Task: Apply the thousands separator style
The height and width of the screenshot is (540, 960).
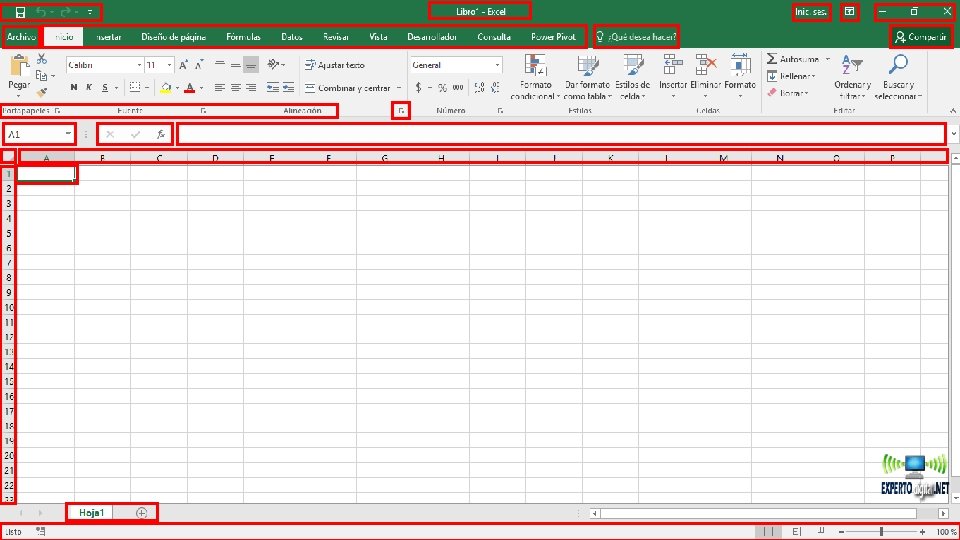Action: (x=458, y=88)
